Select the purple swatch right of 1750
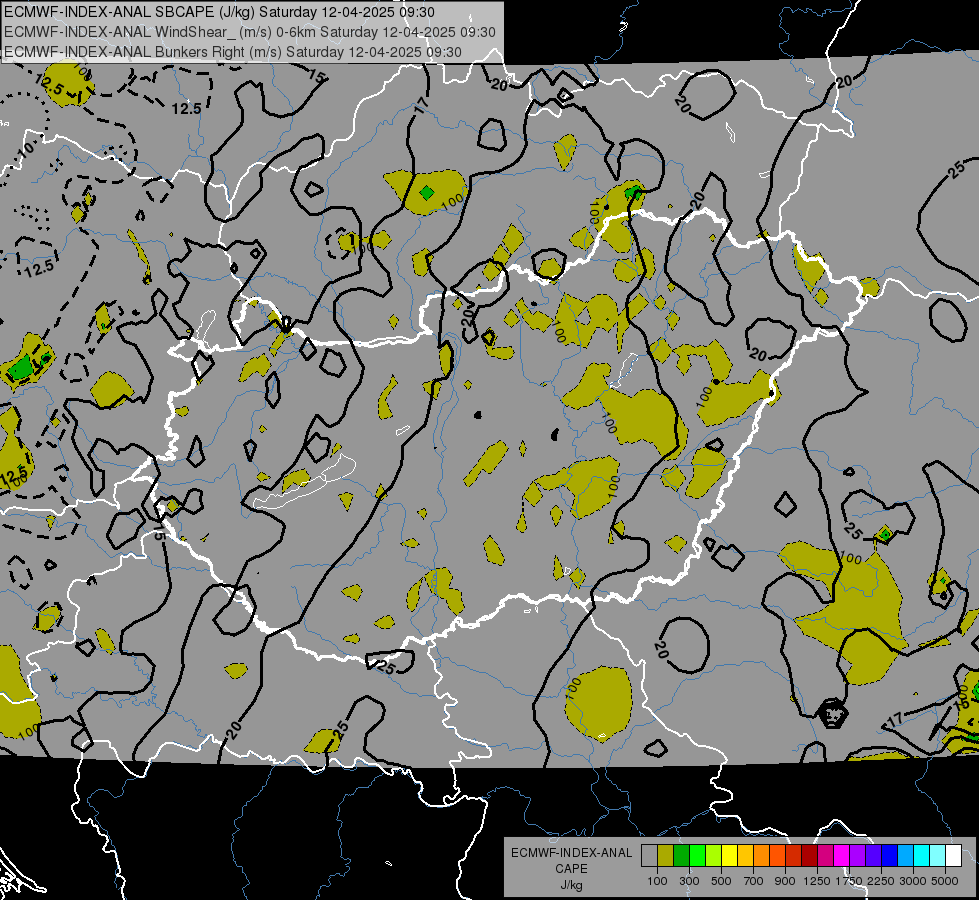Viewport: 979px width, 900px height. coord(857,856)
